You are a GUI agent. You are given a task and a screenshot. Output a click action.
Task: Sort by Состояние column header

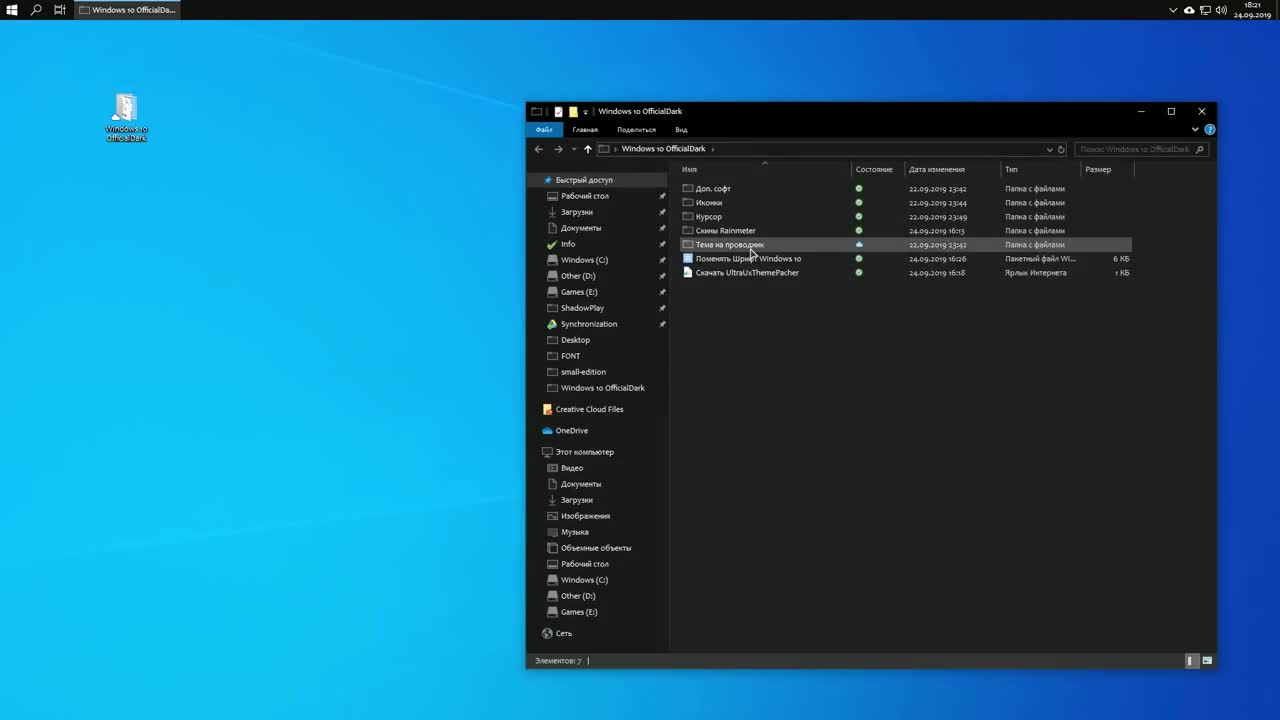pos(878,169)
